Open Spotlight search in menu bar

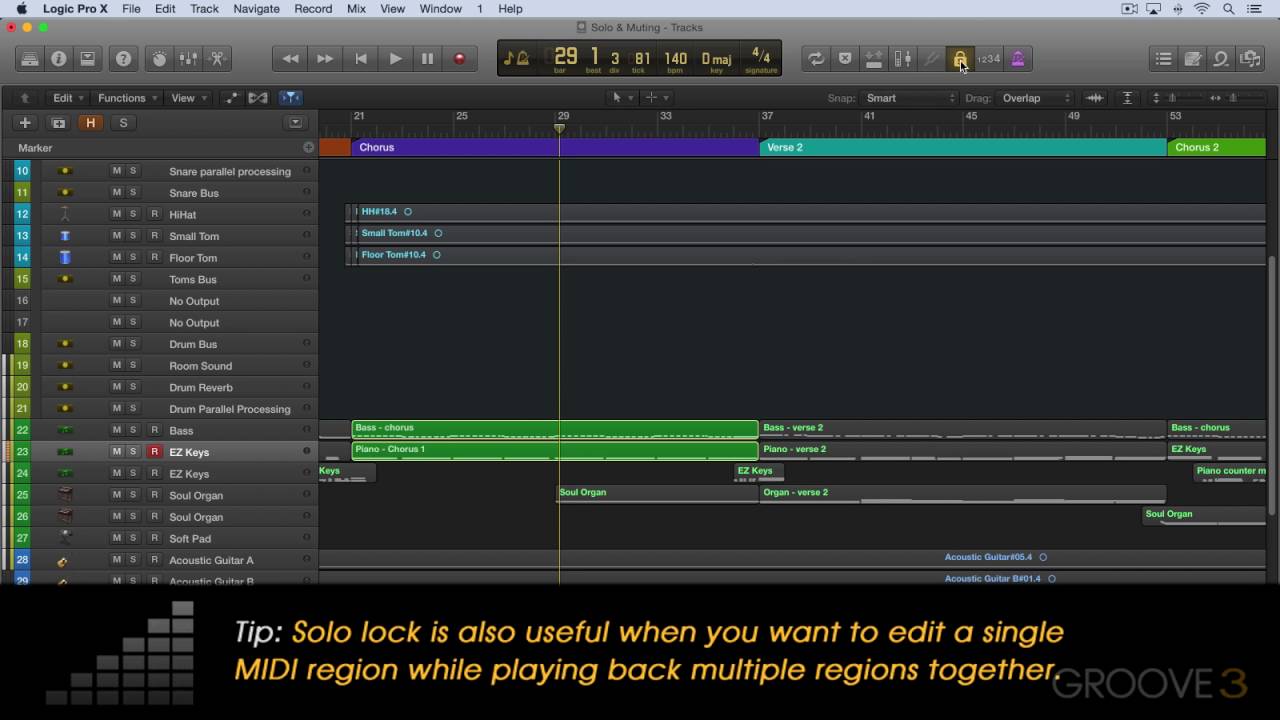coord(1228,9)
